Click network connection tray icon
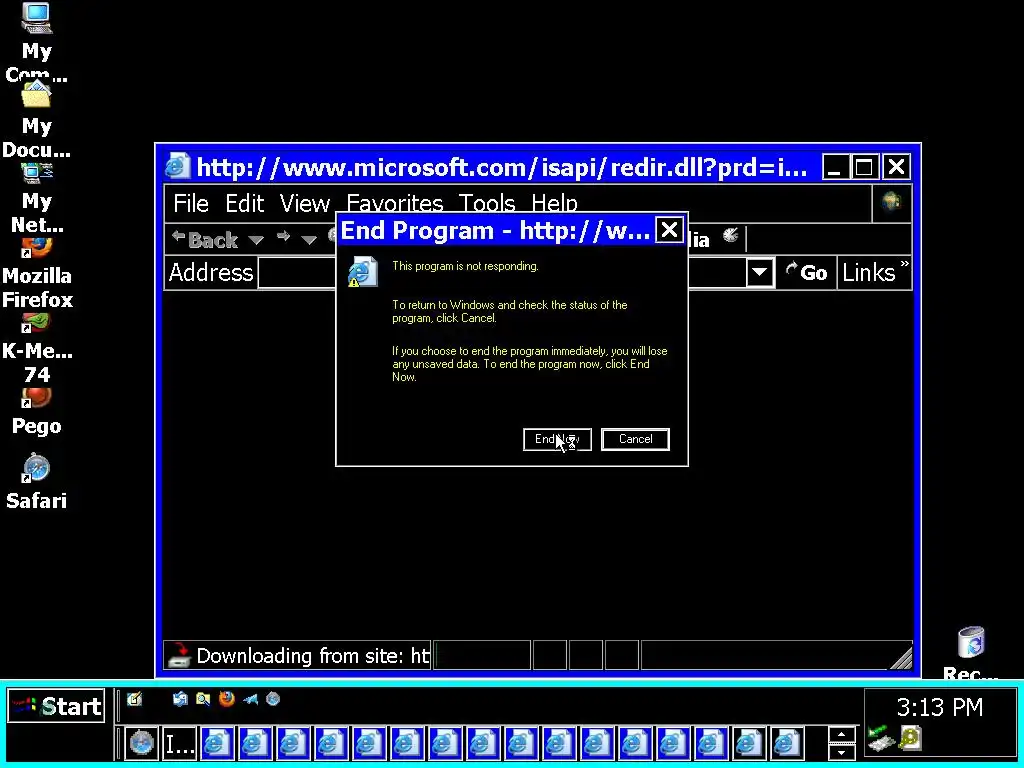 (x=880, y=739)
